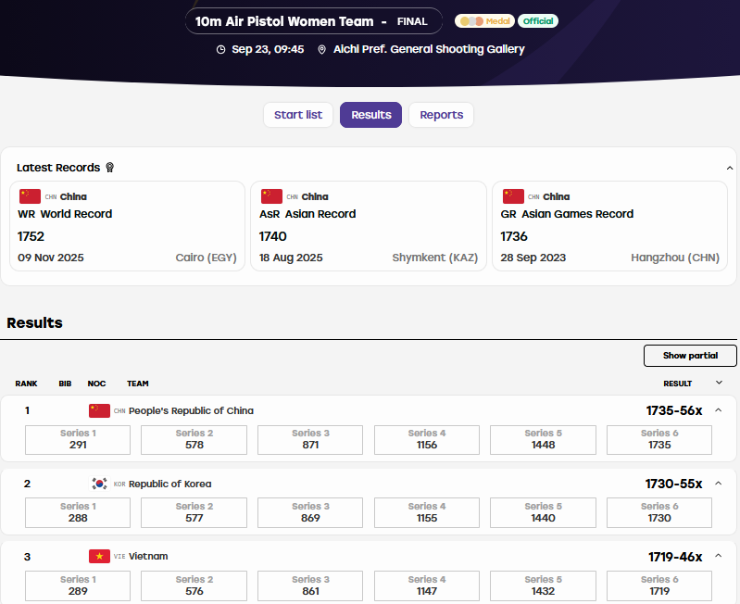Click the medal ribbon icon beside Latest Records
This screenshot has width=740, height=604.
click(x=109, y=168)
